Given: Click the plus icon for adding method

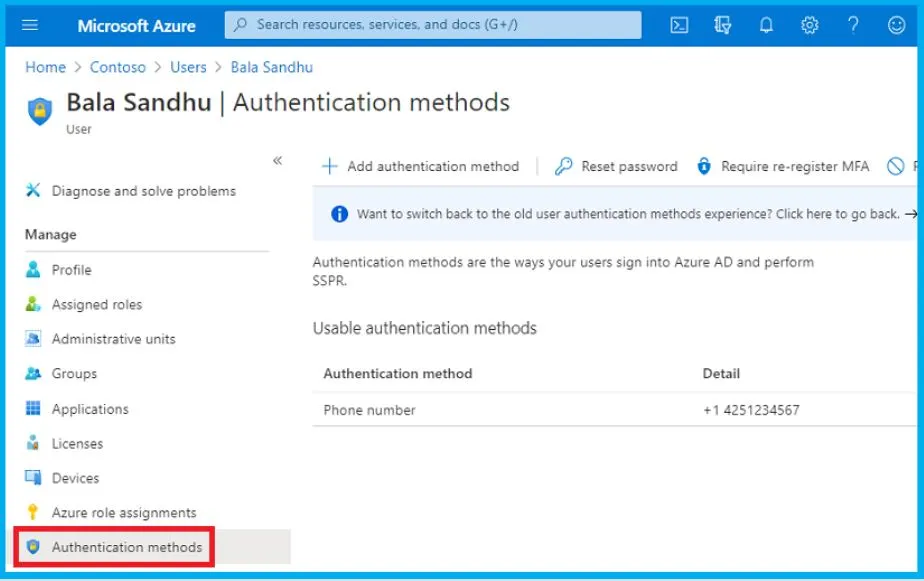Looking at the screenshot, I should pos(329,166).
